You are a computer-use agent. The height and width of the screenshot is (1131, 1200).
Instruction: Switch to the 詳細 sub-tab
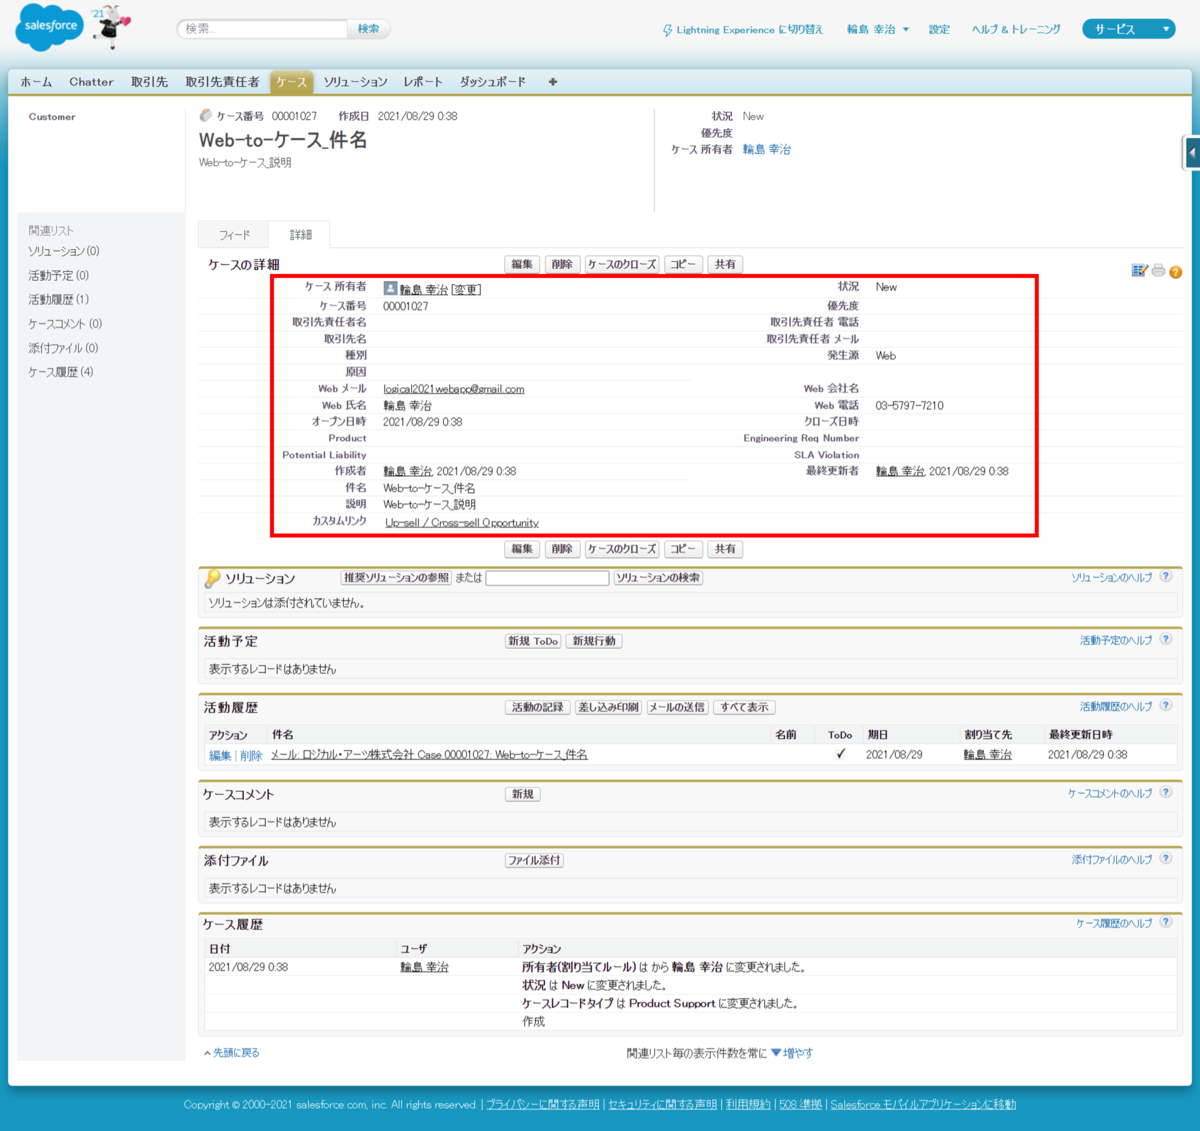pos(300,234)
